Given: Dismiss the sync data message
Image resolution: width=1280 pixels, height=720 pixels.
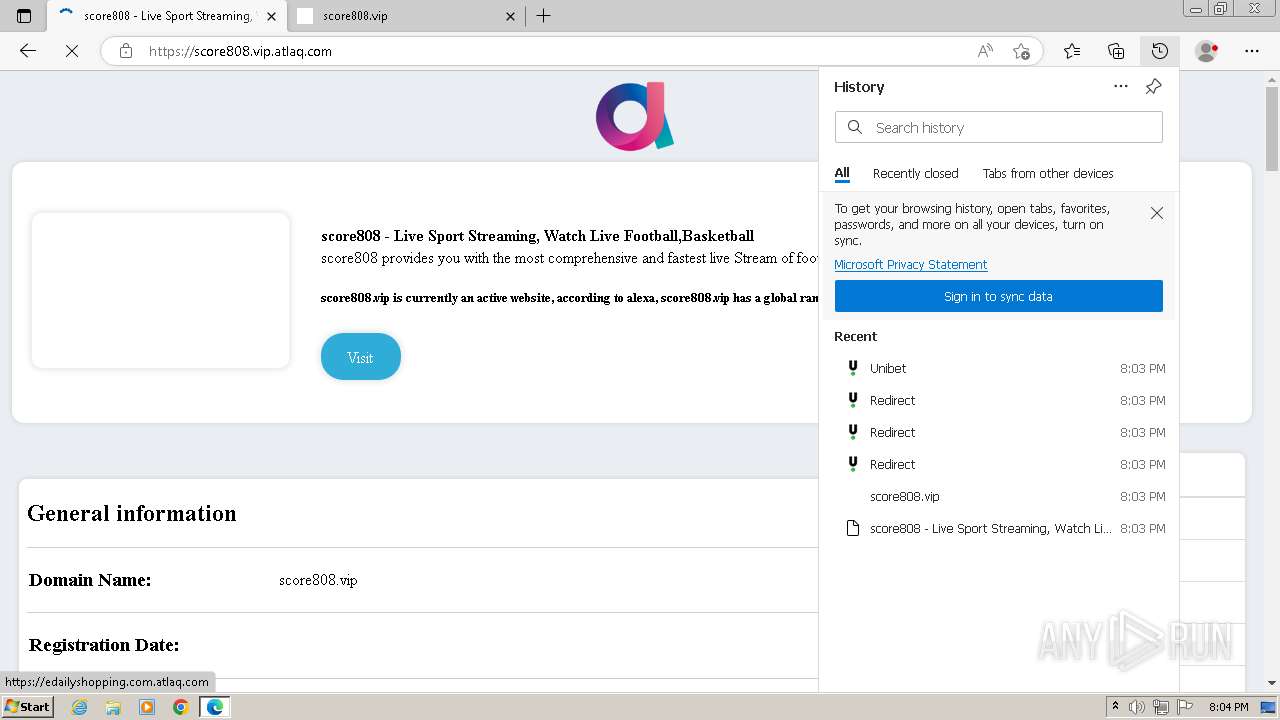Looking at the screenshot, I should point(1157,213).
